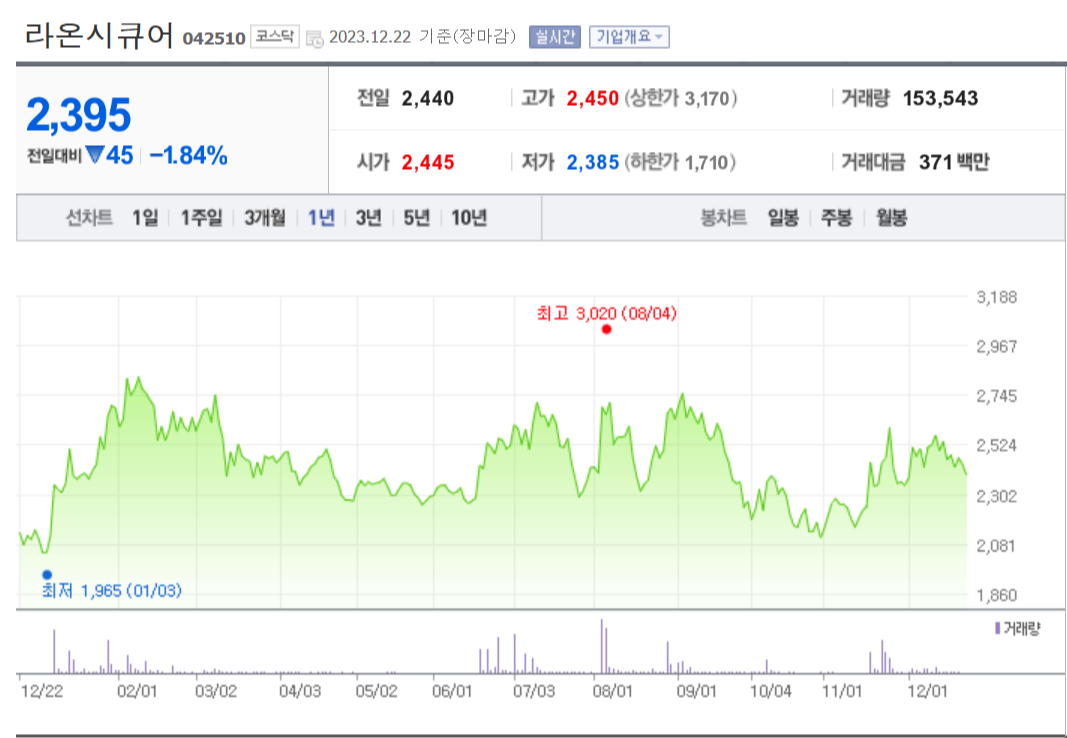The width and height of the screenshot is (1067, 738).
Task: Click the 04/03 date axis label
Action: point(299,692)
